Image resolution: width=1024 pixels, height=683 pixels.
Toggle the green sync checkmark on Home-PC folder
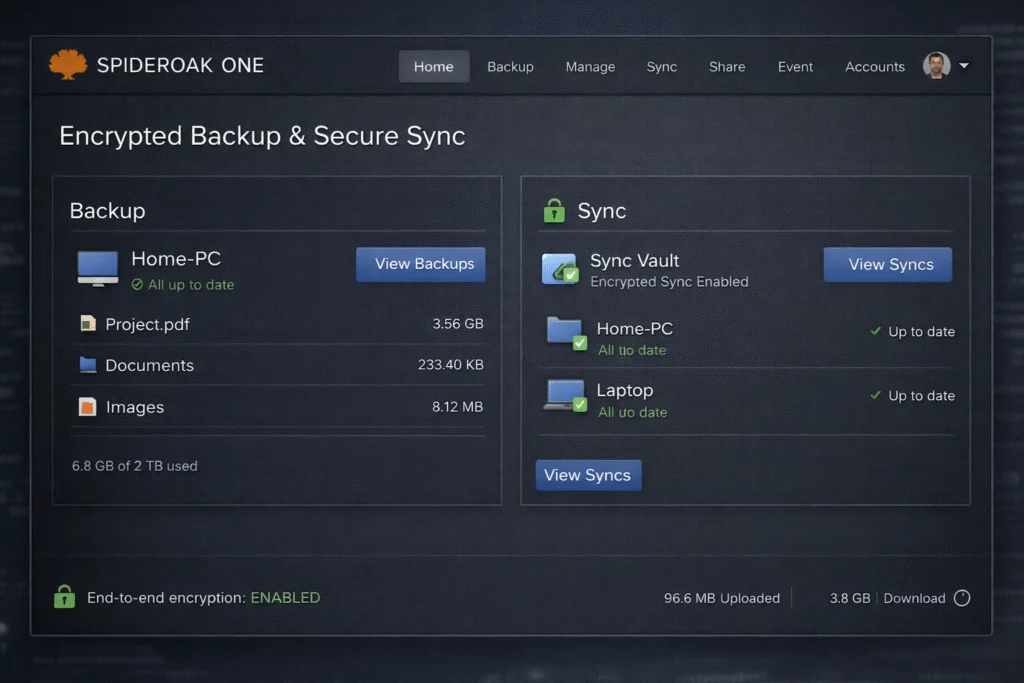(x=579, y=341)
